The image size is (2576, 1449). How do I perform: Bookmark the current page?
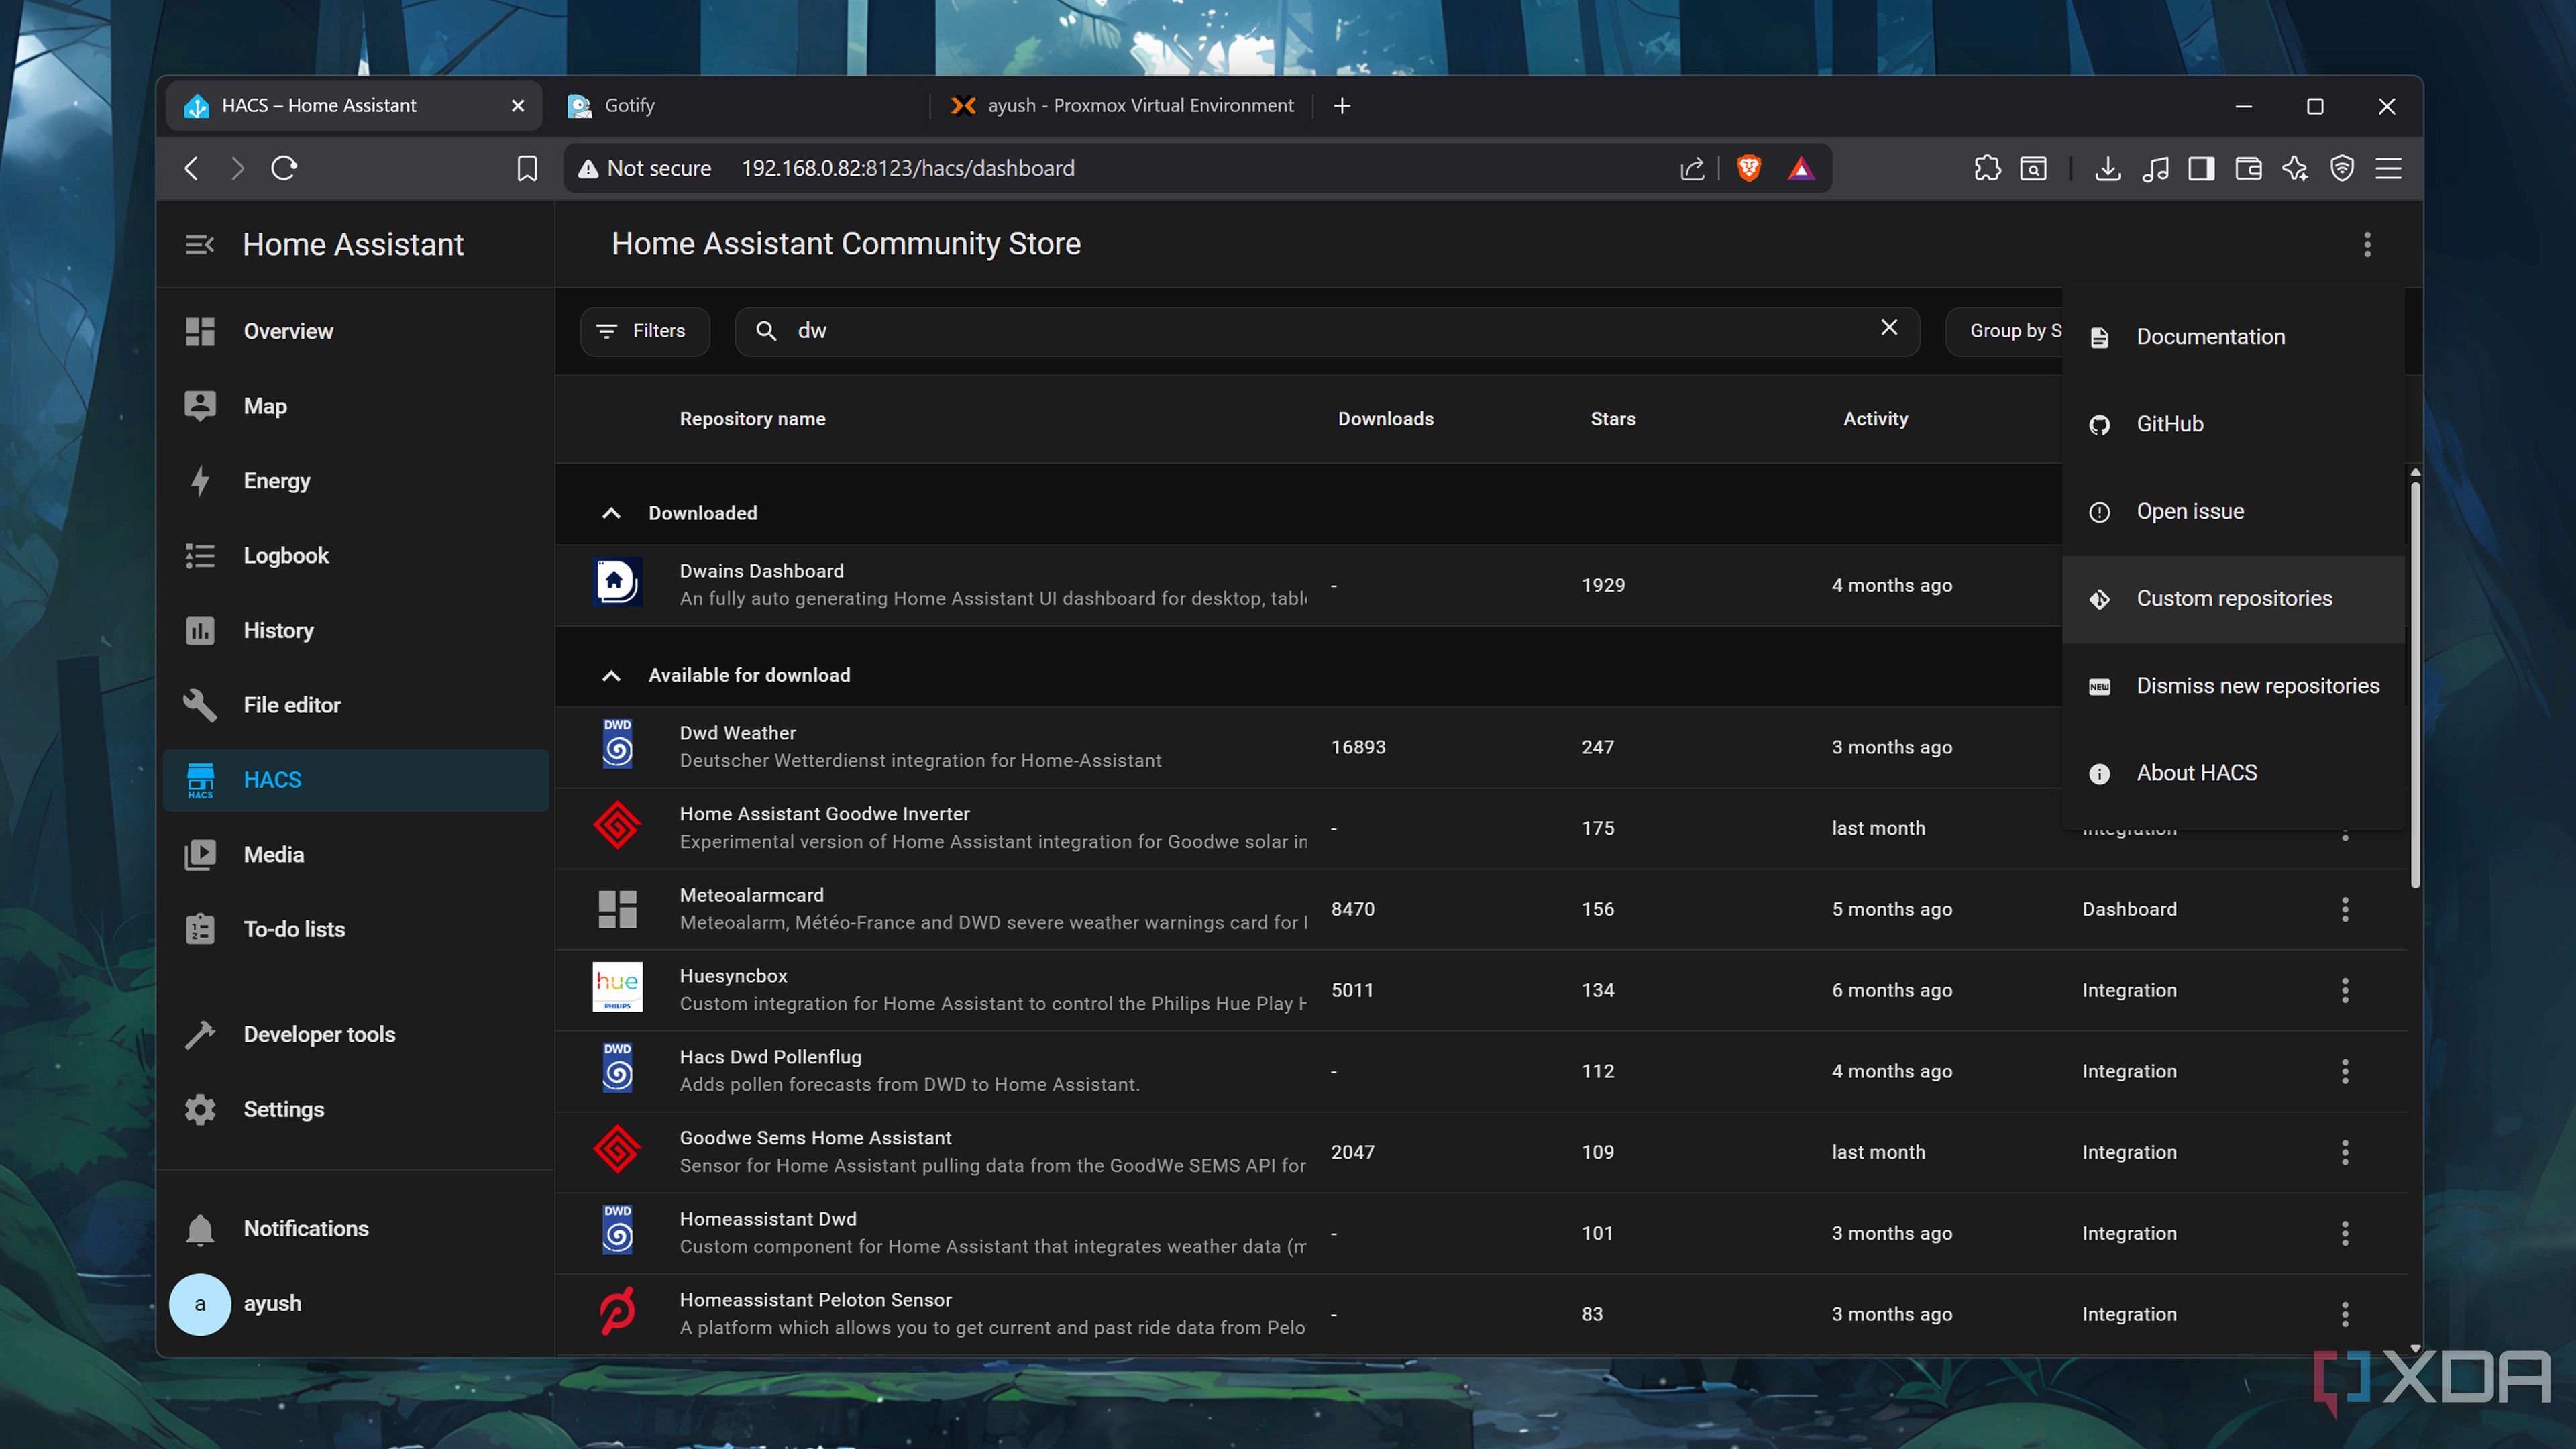(x=527, y=169)
